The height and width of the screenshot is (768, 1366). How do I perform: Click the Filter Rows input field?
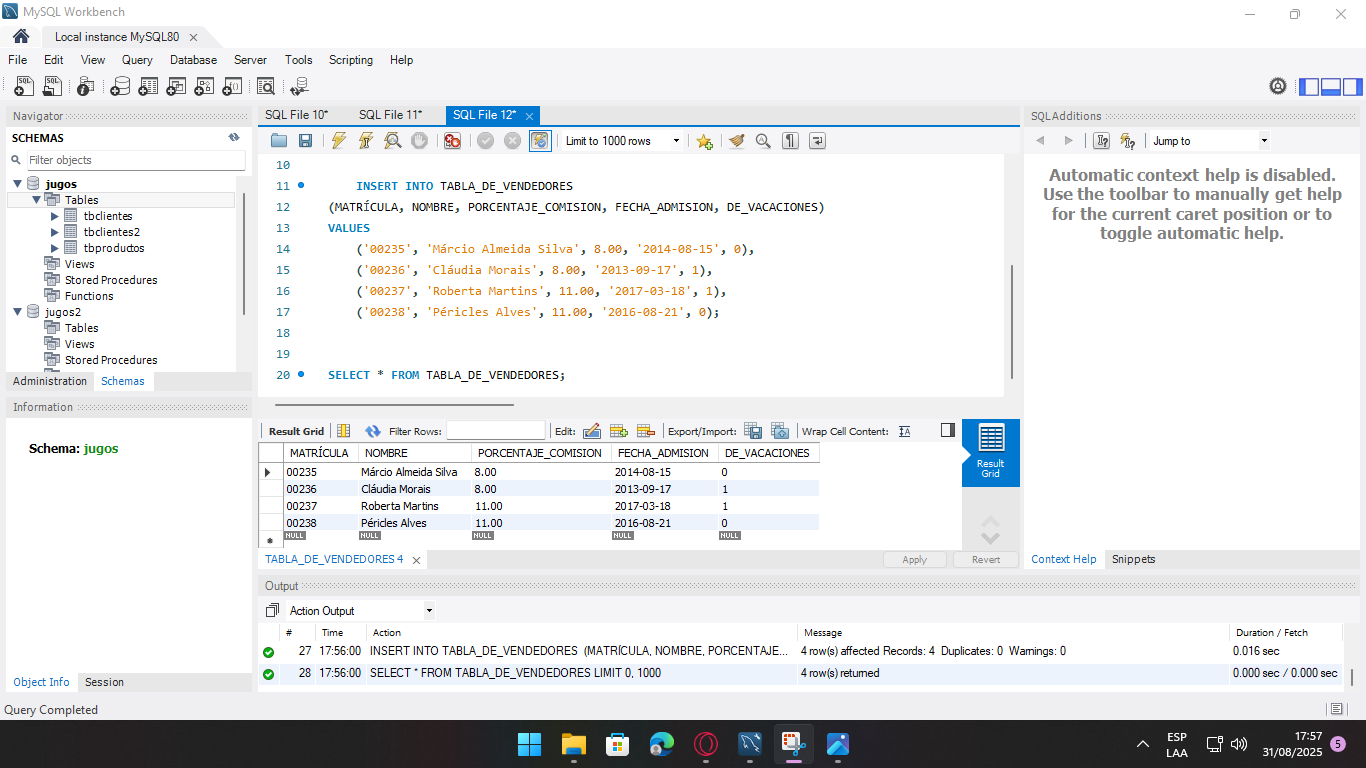coord(495,431)
